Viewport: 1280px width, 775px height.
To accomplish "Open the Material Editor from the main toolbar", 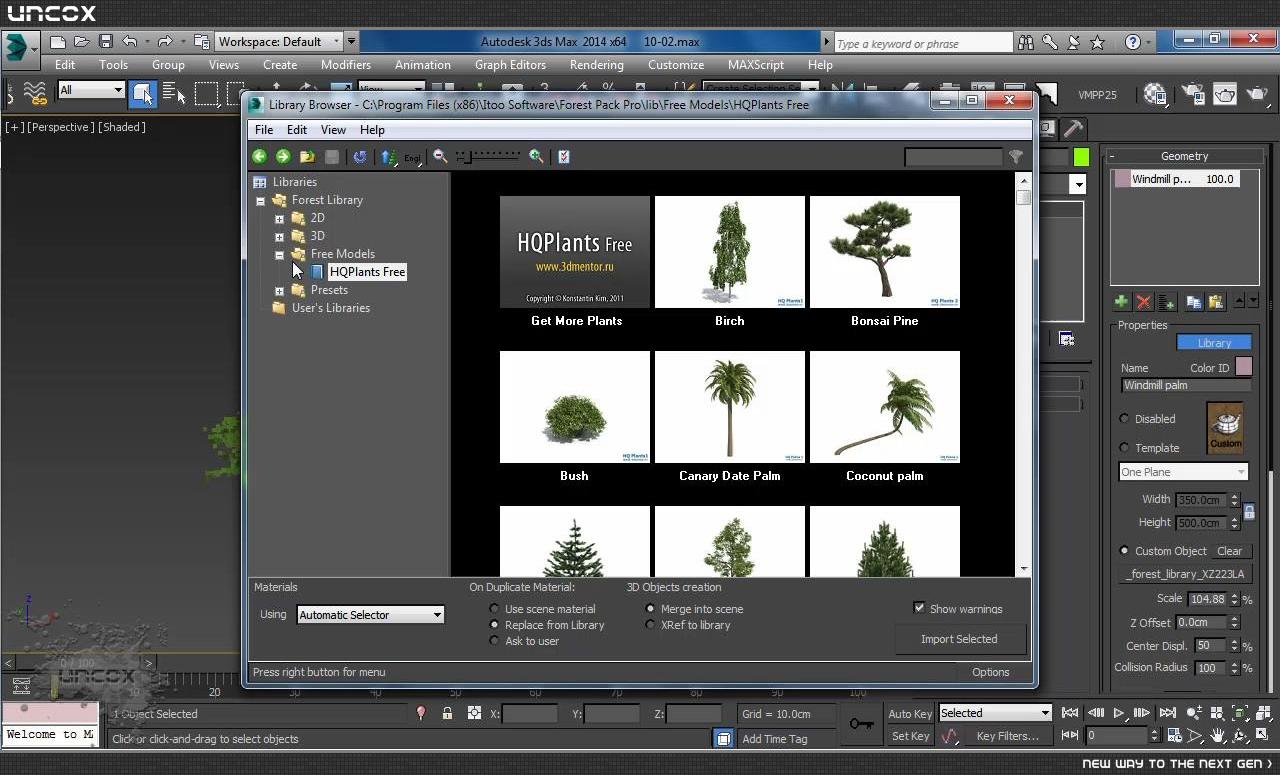I will pos(1155,94).
